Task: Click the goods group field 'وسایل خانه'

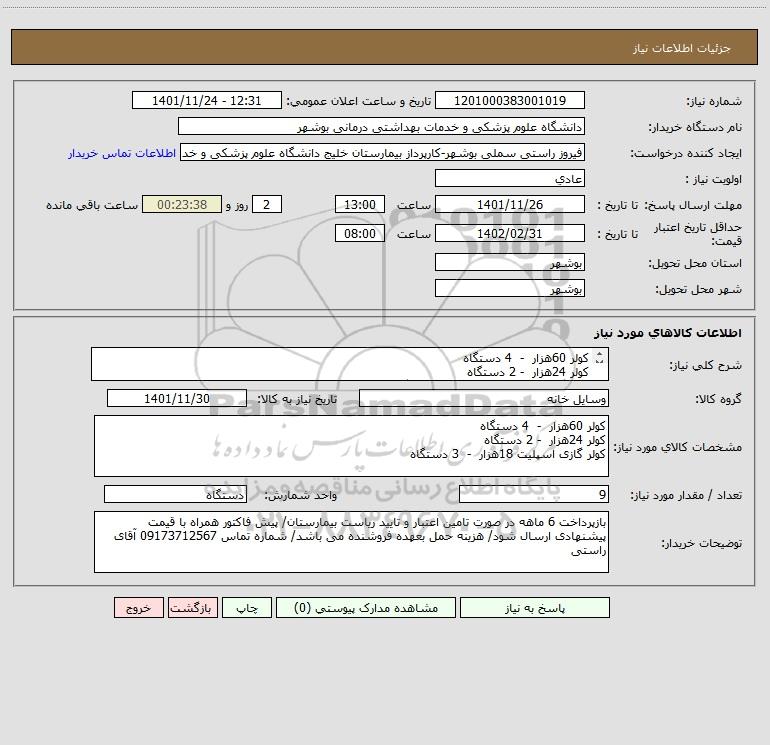Action: click(484, 398)
